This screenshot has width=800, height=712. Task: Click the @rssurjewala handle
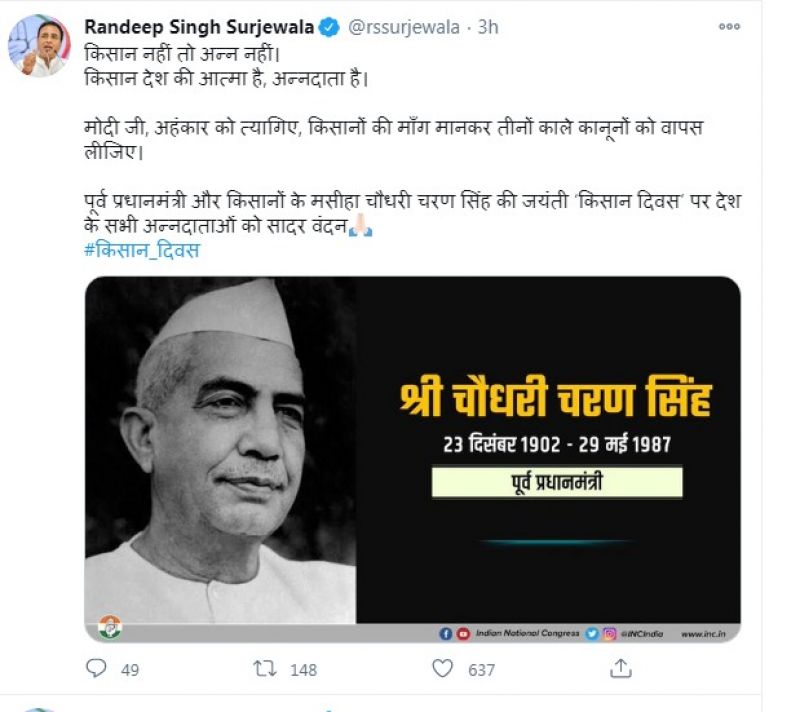coord(404,27)
